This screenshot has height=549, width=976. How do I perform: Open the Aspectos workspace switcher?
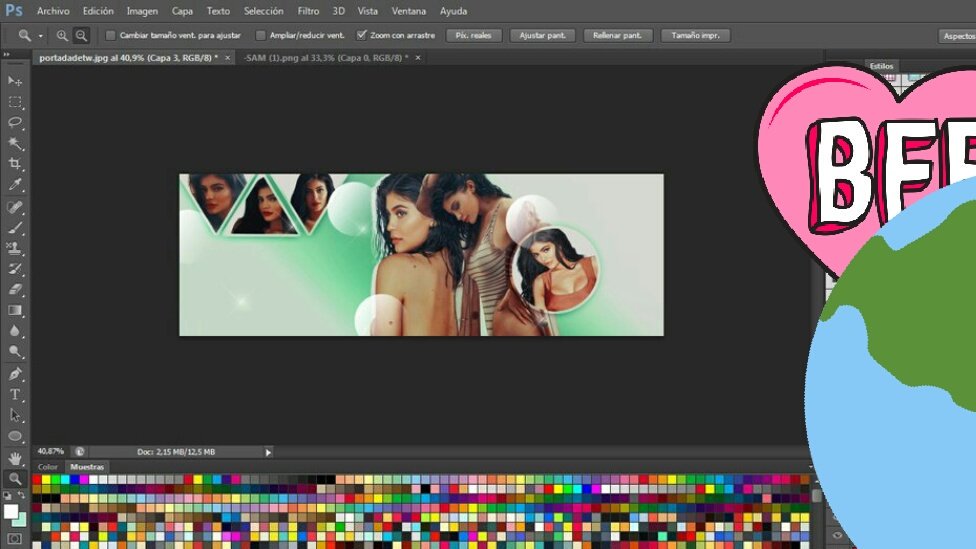(x=957, y=36)
